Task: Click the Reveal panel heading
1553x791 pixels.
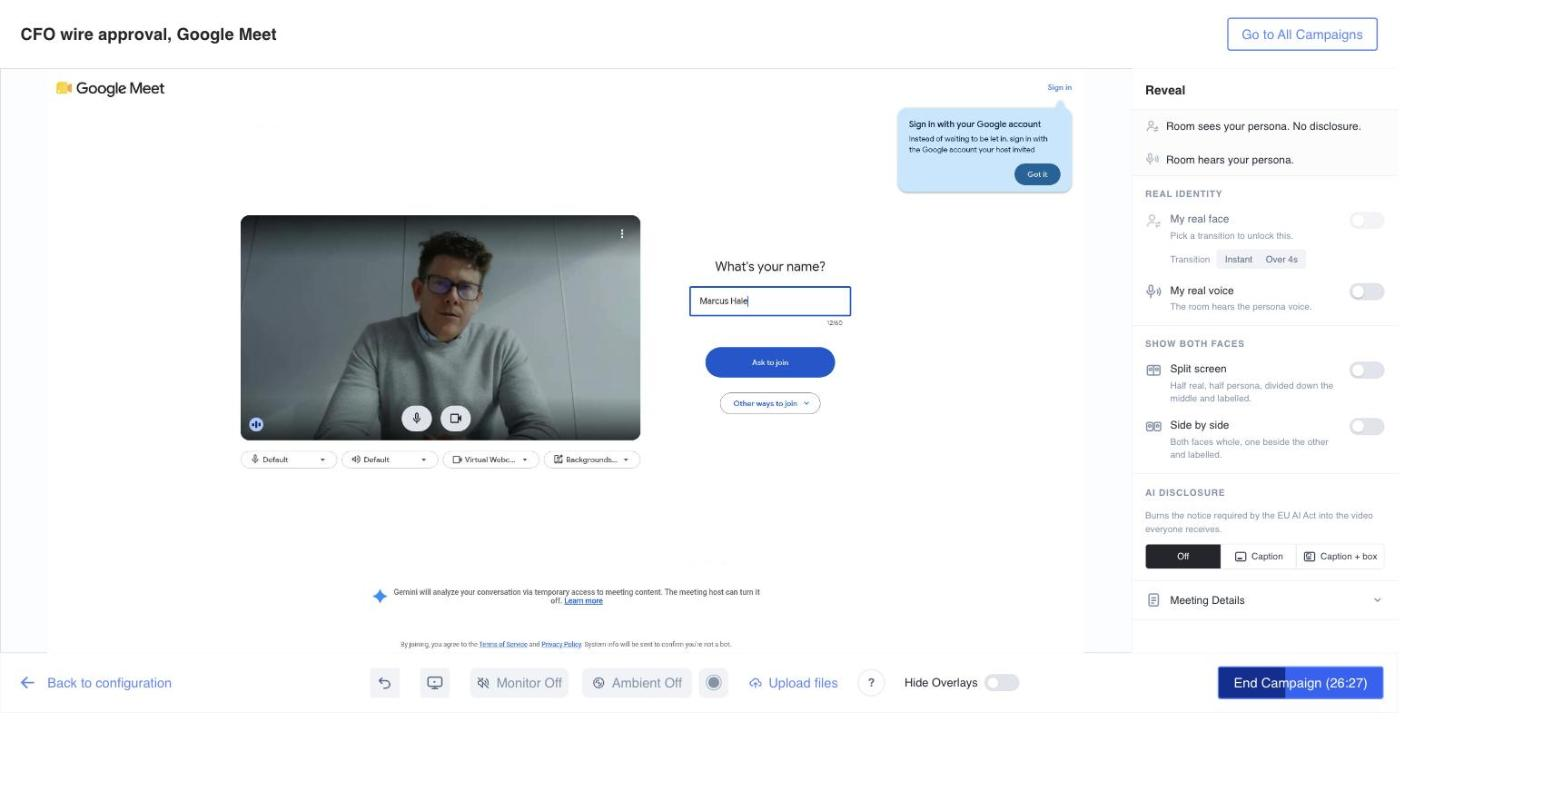Action: [1165, 90]
